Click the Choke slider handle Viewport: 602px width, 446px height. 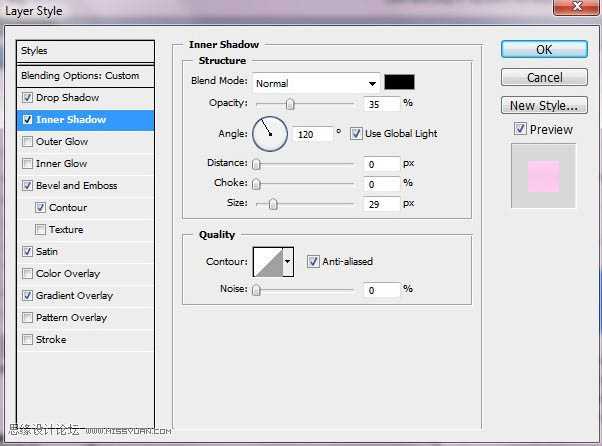click(256, 184)
